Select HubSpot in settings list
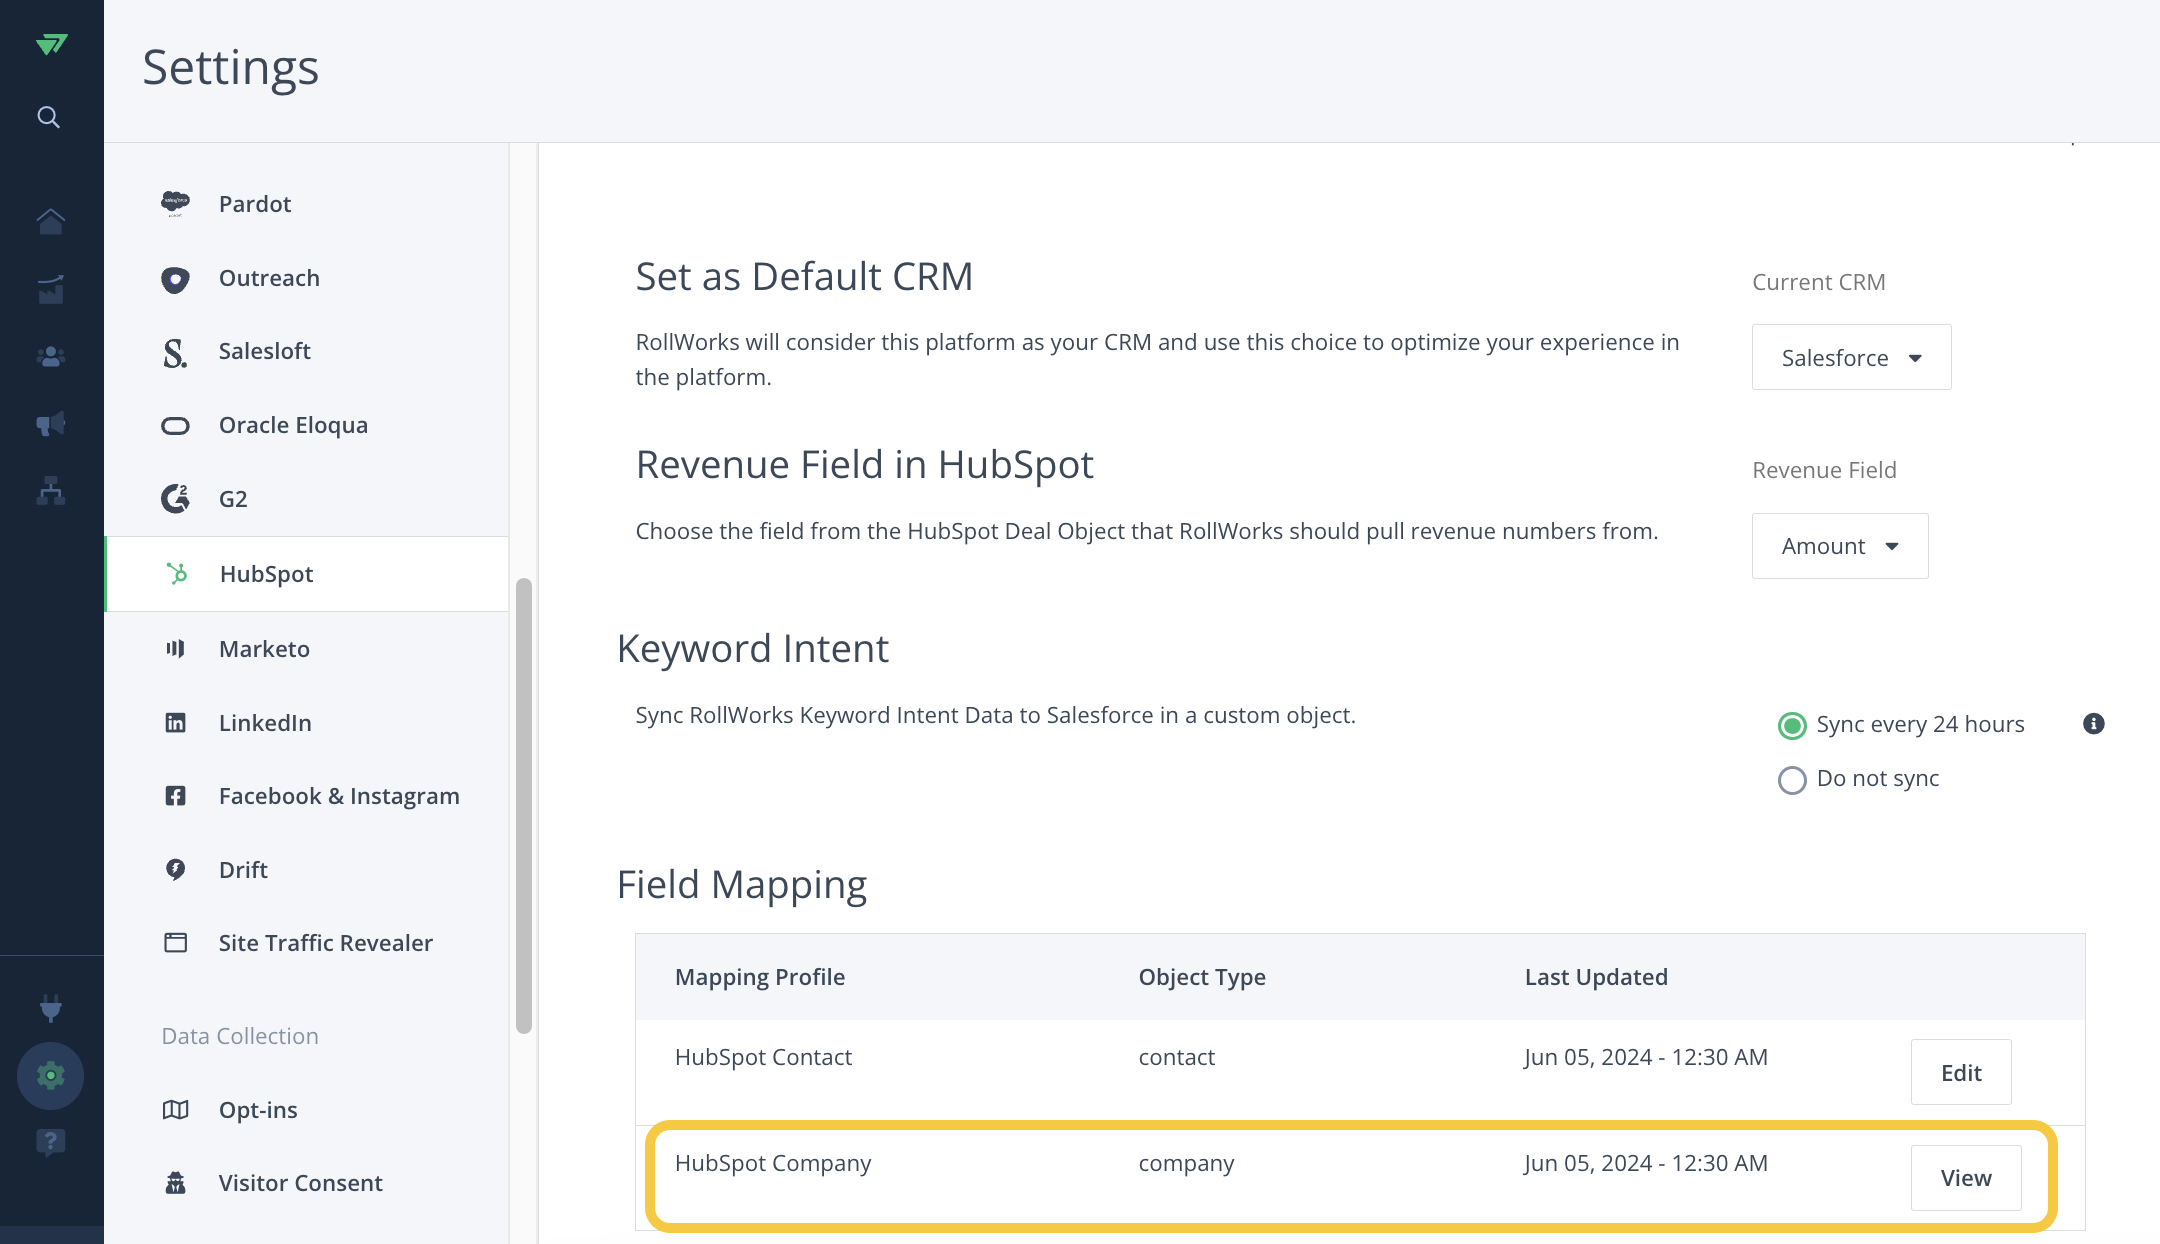2160x1244 pixels. point(307,574)
